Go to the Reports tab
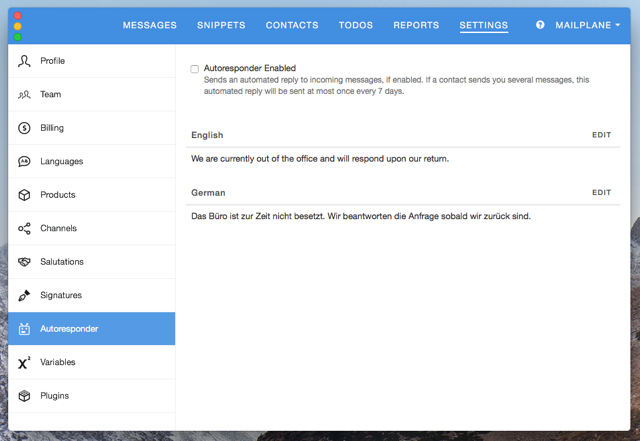Viewport: 640px width, 441px height. (x=416, y=25)
